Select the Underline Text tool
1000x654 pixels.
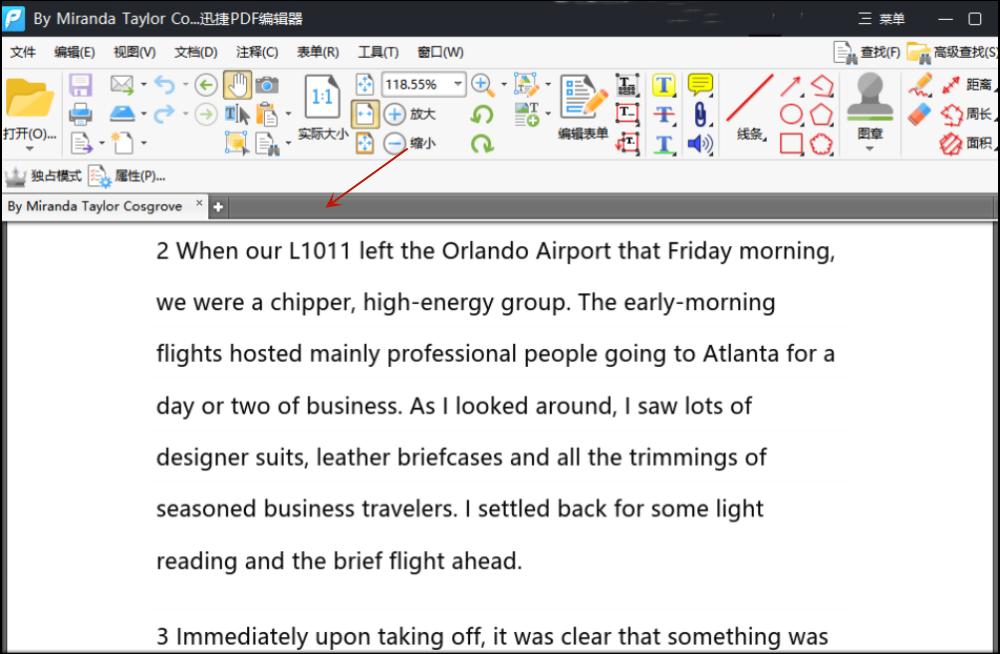[x=664, y=144]
